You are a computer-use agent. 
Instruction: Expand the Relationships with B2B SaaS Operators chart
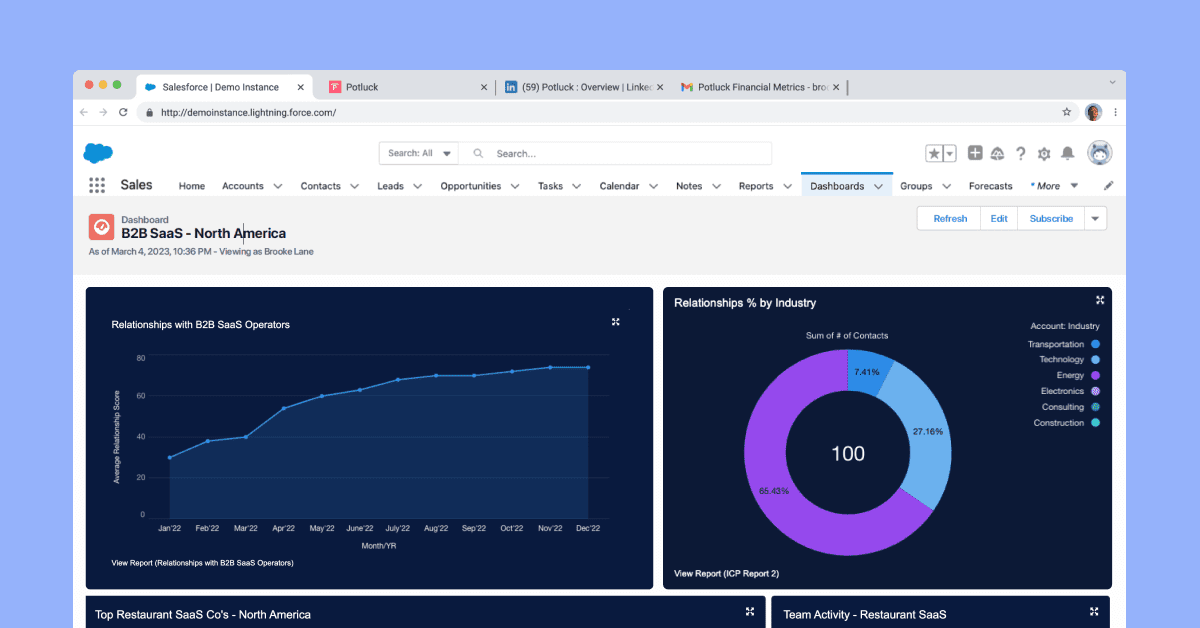616,322
